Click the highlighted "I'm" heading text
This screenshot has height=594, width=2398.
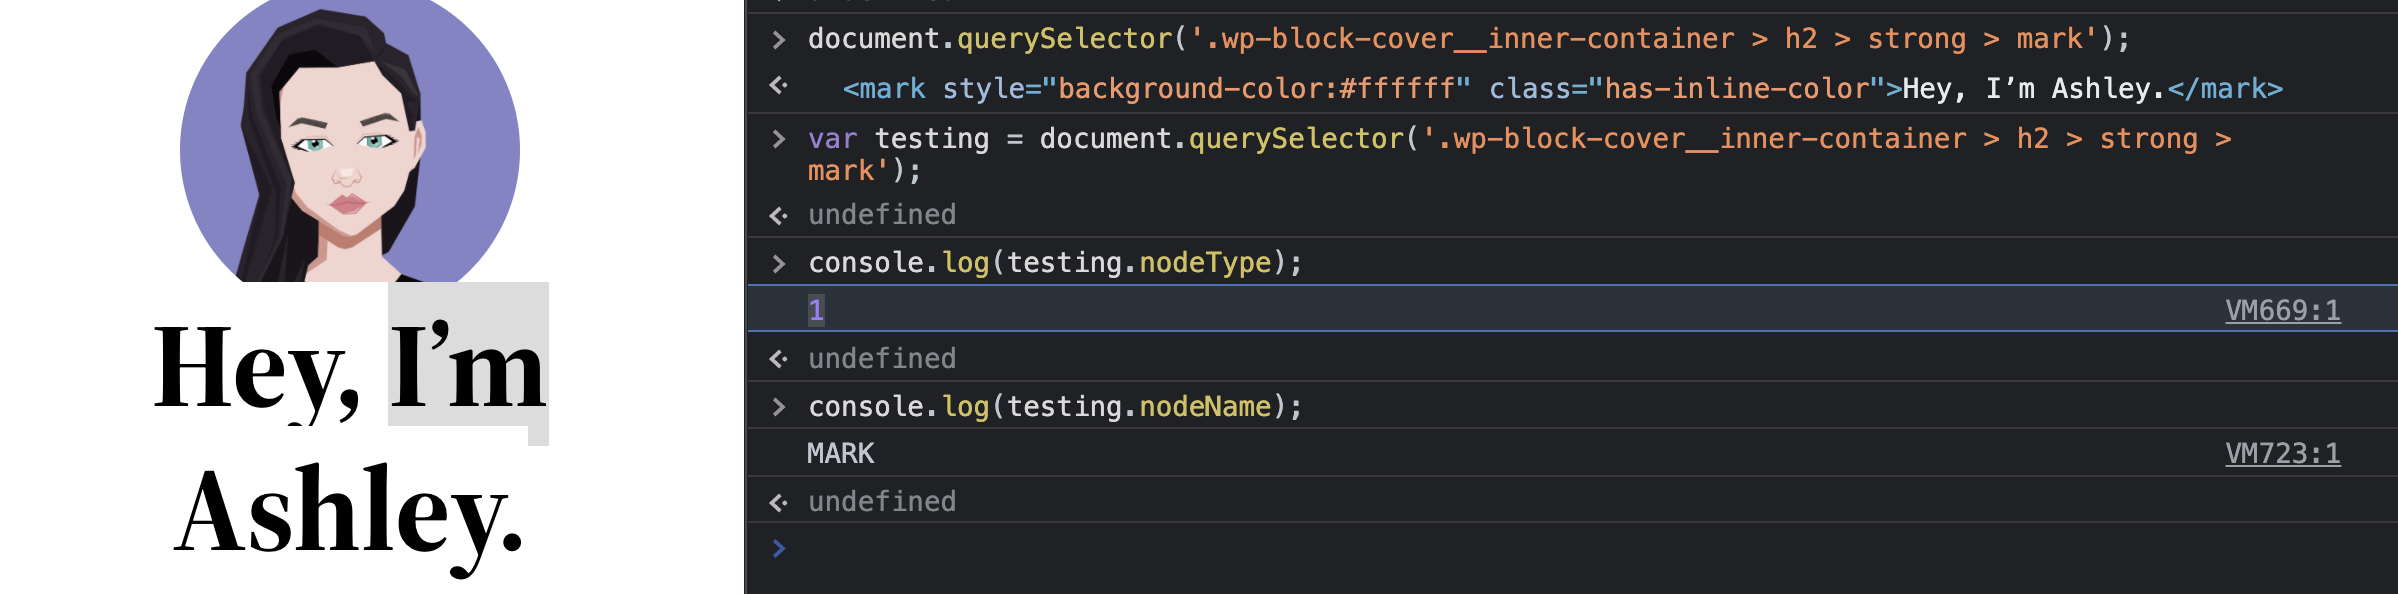(468, 368)
